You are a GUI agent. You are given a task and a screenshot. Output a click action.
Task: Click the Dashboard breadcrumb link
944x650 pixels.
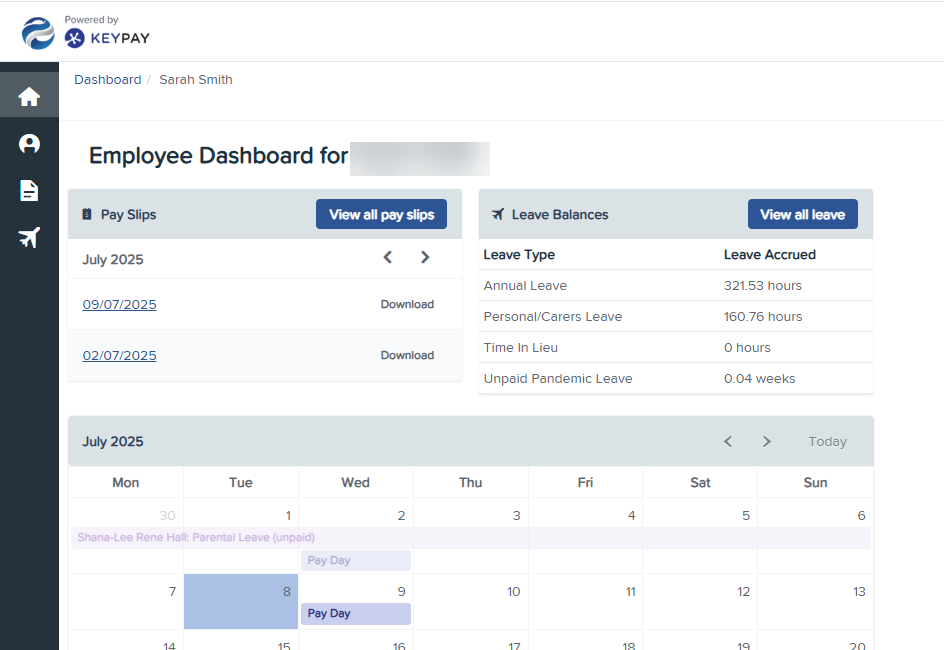107,80
